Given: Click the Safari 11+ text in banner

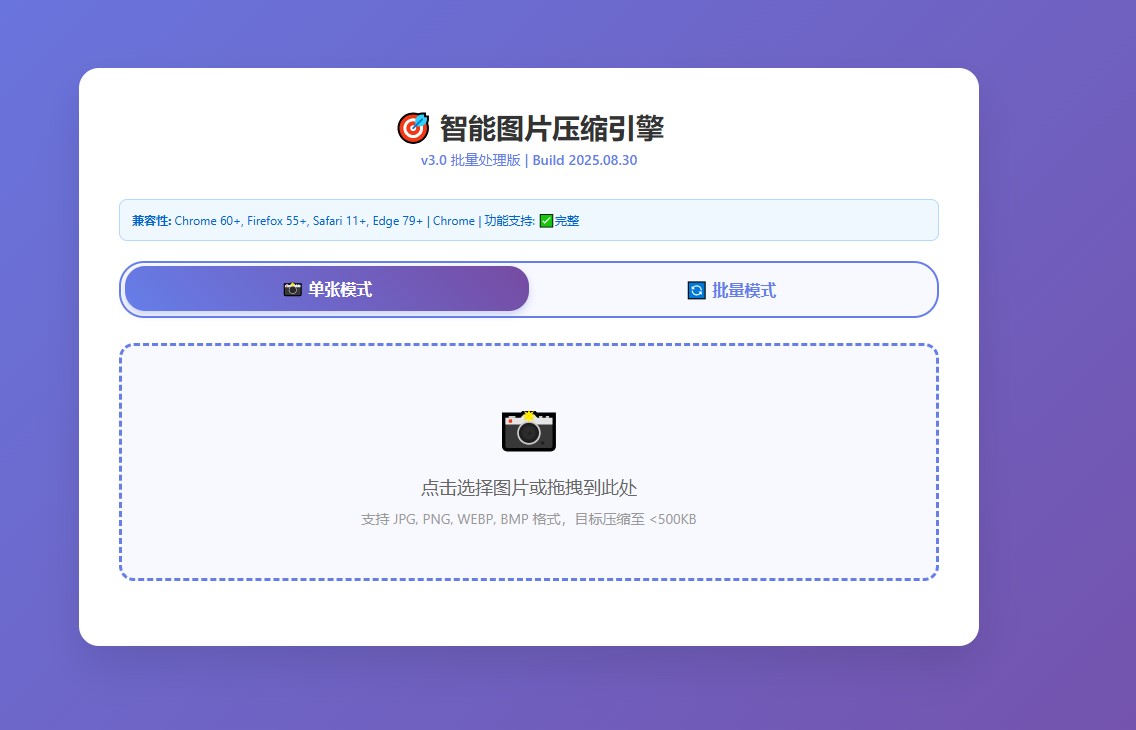Looking at the screenshot, I should pyautogui.click(x=339, y=221).
